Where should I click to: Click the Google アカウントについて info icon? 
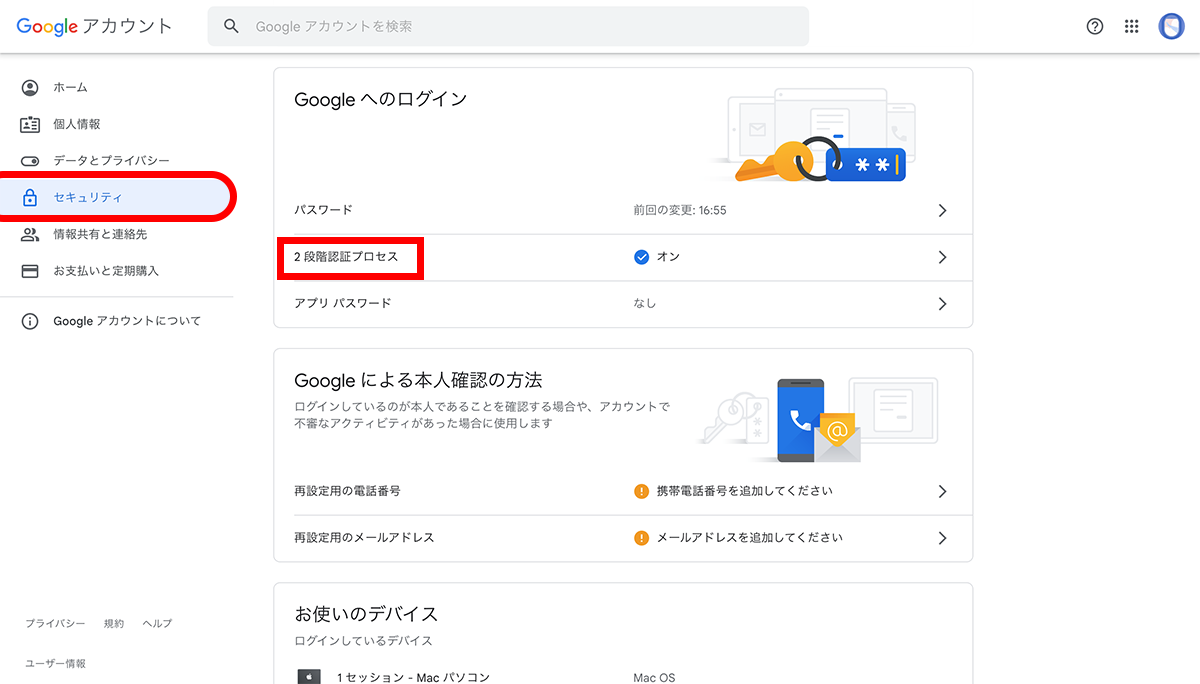[30, 321]
